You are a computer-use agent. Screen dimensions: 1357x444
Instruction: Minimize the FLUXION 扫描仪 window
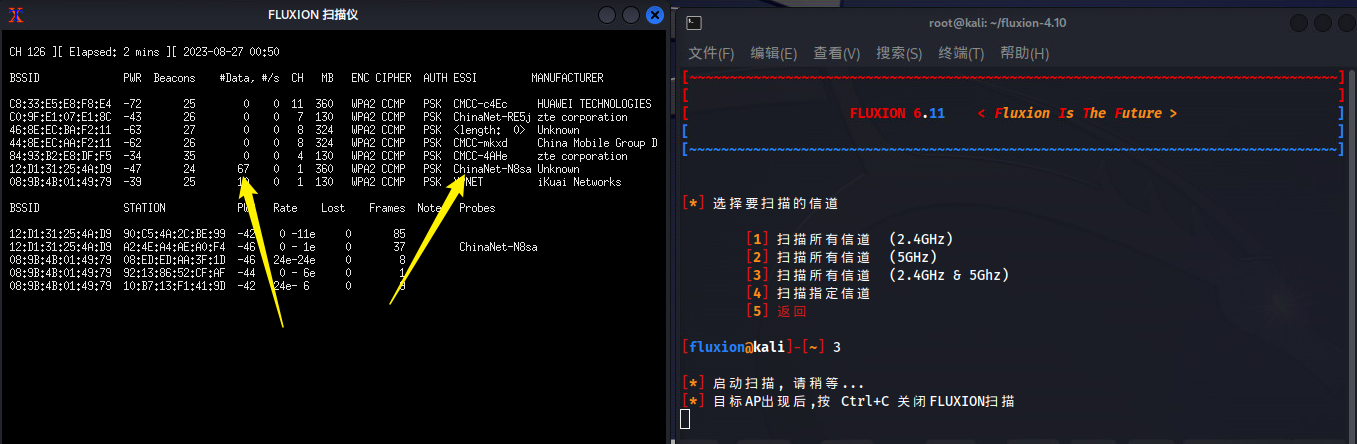607,15
